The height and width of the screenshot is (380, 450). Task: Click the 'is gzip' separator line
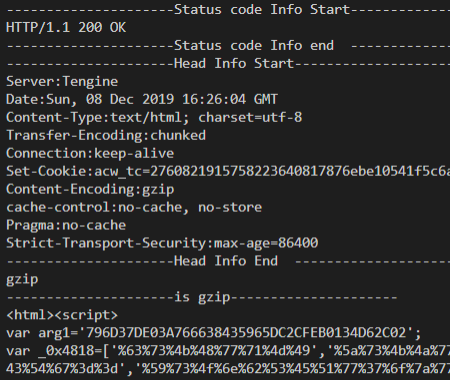click(x=202, y=297)
